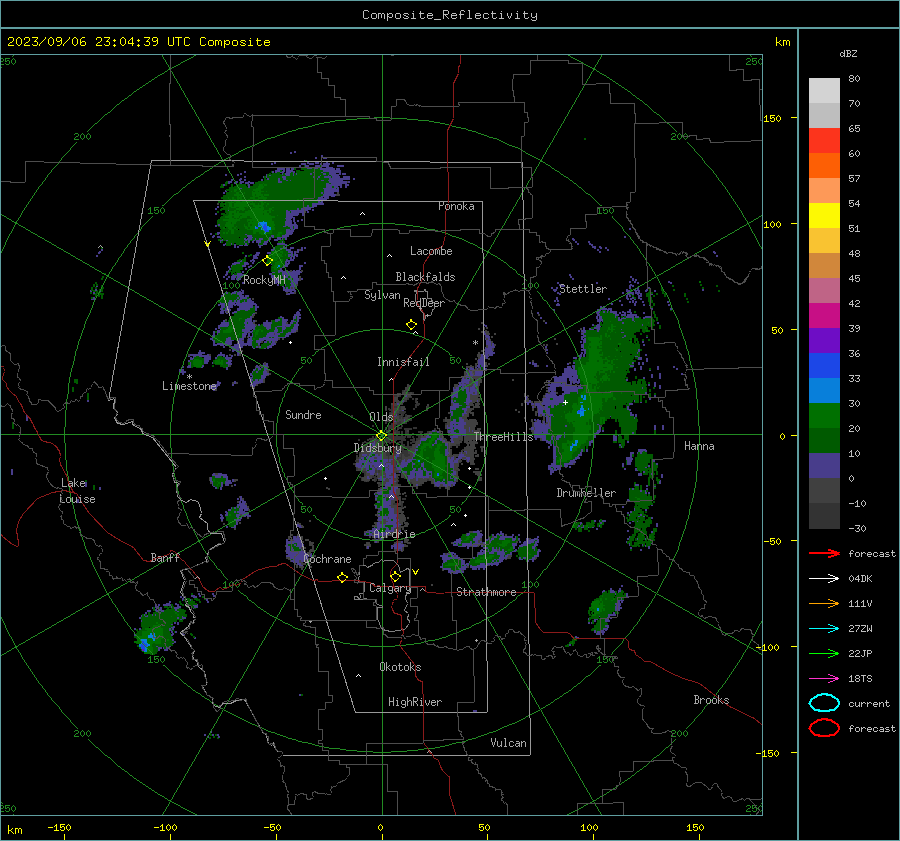Click the dBZ legend heading
Viewport: 900px width, 841px height.
coord(848,54)
